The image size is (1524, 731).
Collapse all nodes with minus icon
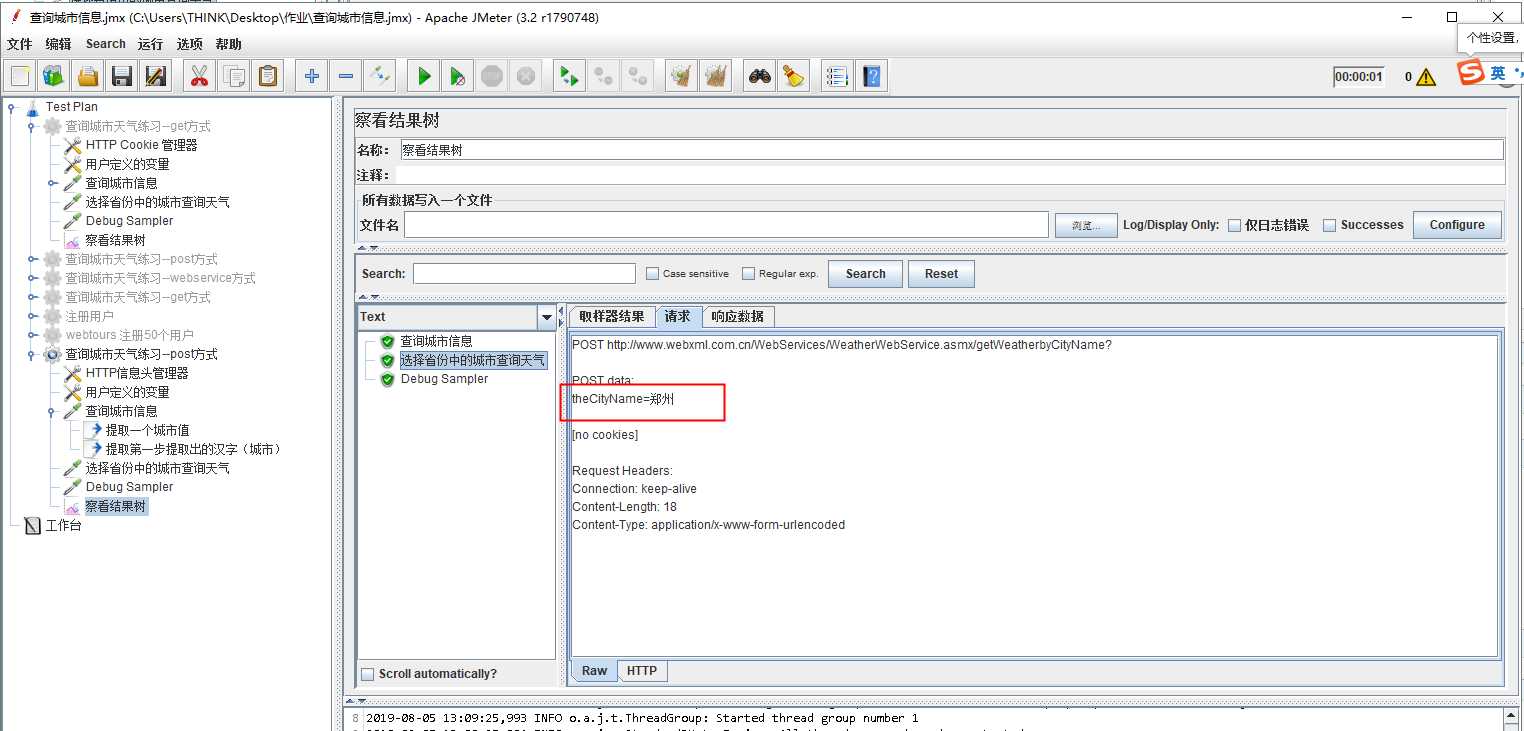point(346,76)
